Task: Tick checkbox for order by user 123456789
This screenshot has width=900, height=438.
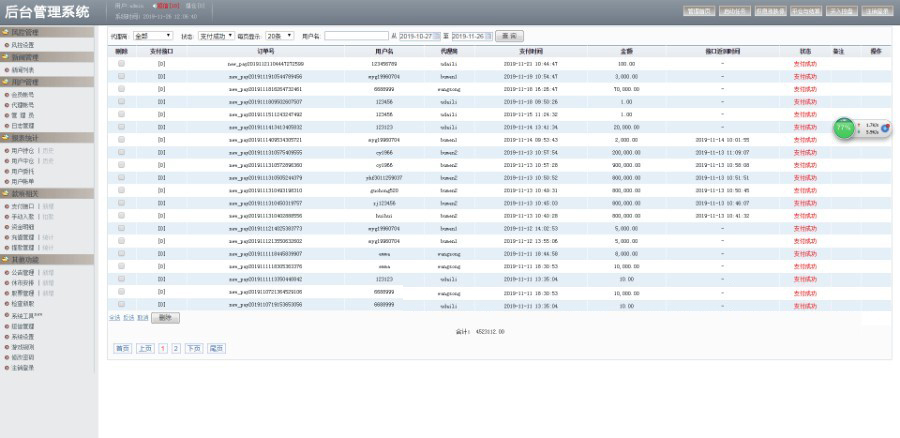Action: pos(122,63)
